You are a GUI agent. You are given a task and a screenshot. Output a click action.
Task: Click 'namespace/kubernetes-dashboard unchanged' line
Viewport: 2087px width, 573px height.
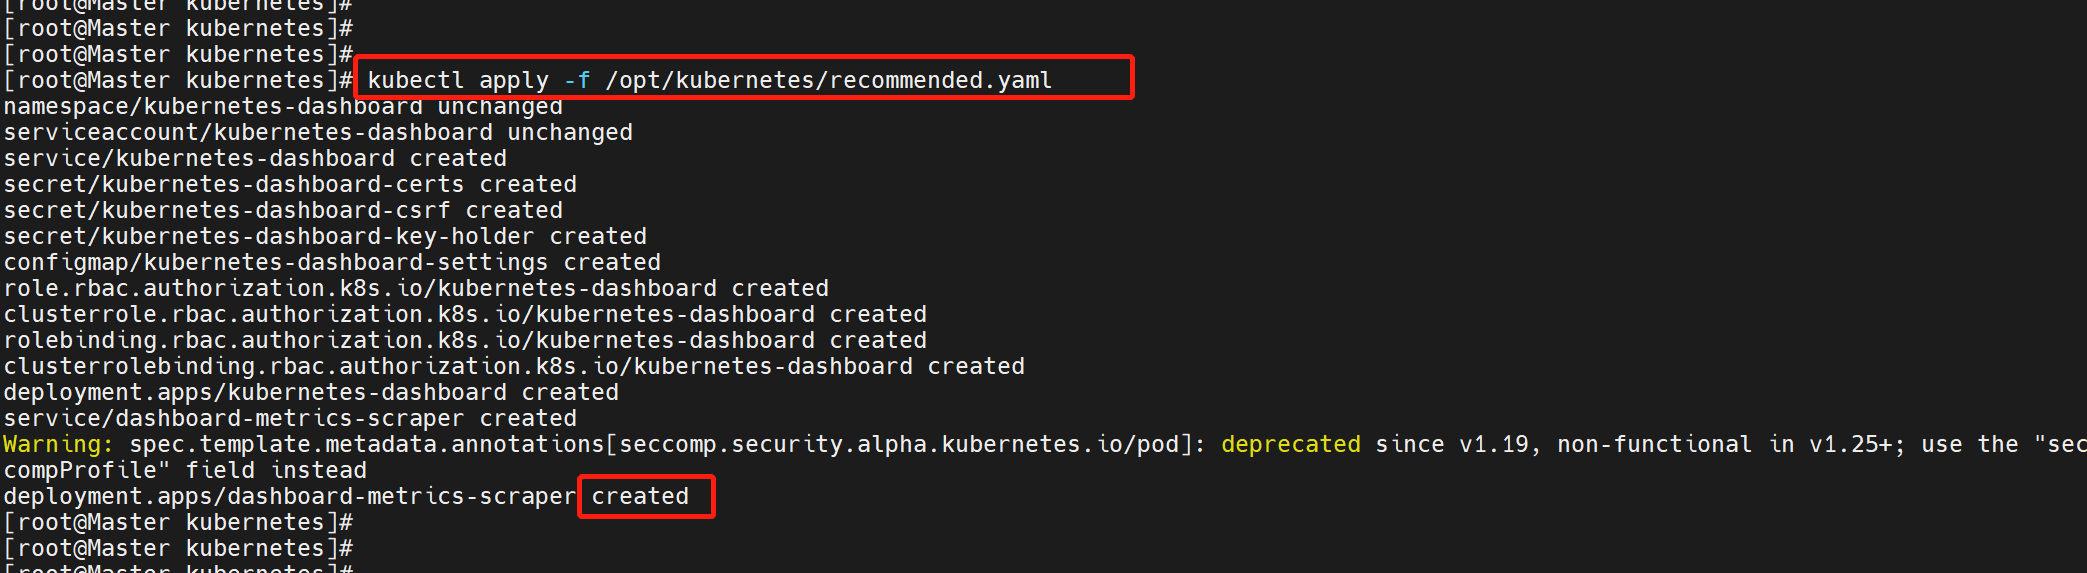[x=283, y=106]
